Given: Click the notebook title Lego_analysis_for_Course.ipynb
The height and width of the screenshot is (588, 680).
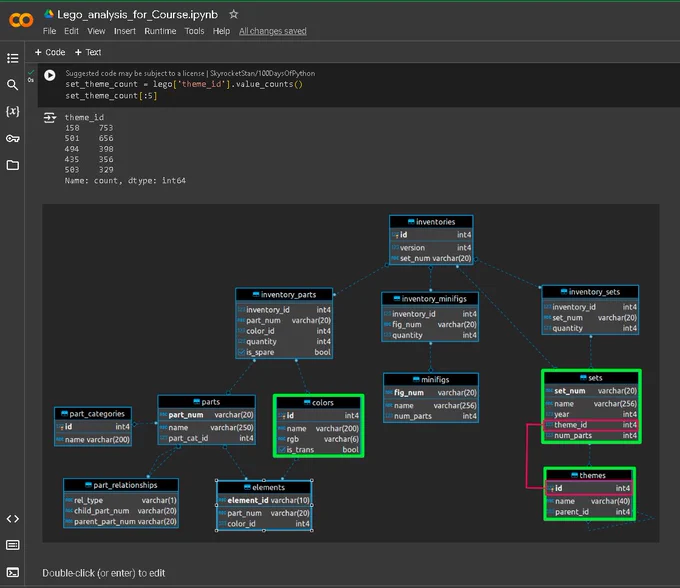Looking at the screenshot, I should click(x=137, y=15).
